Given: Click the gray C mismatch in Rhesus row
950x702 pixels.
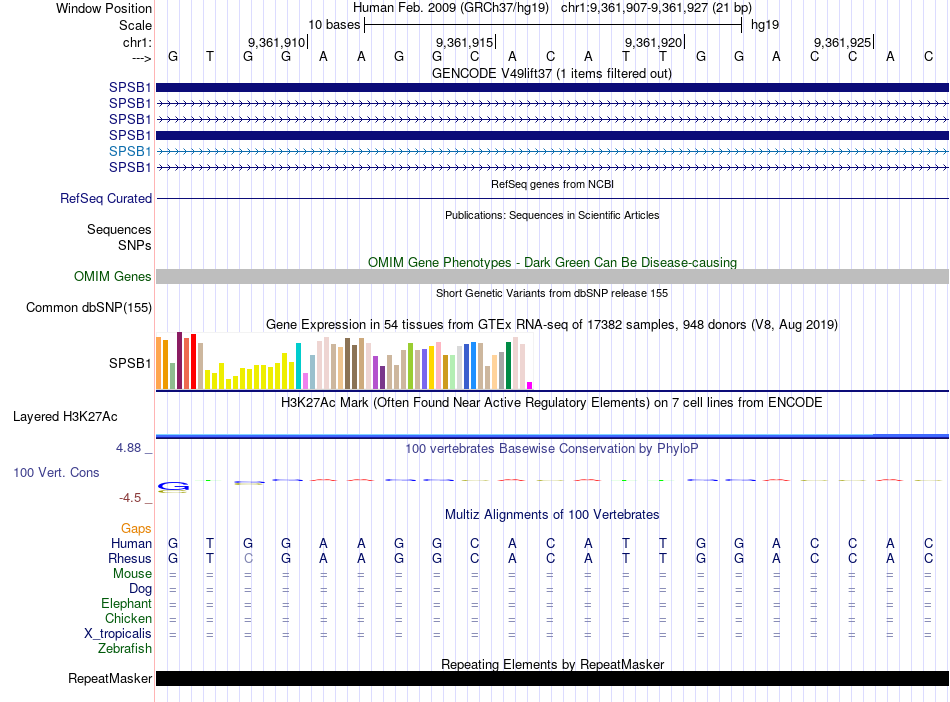Looking at the screenshot, I should (x=248, y=558).
